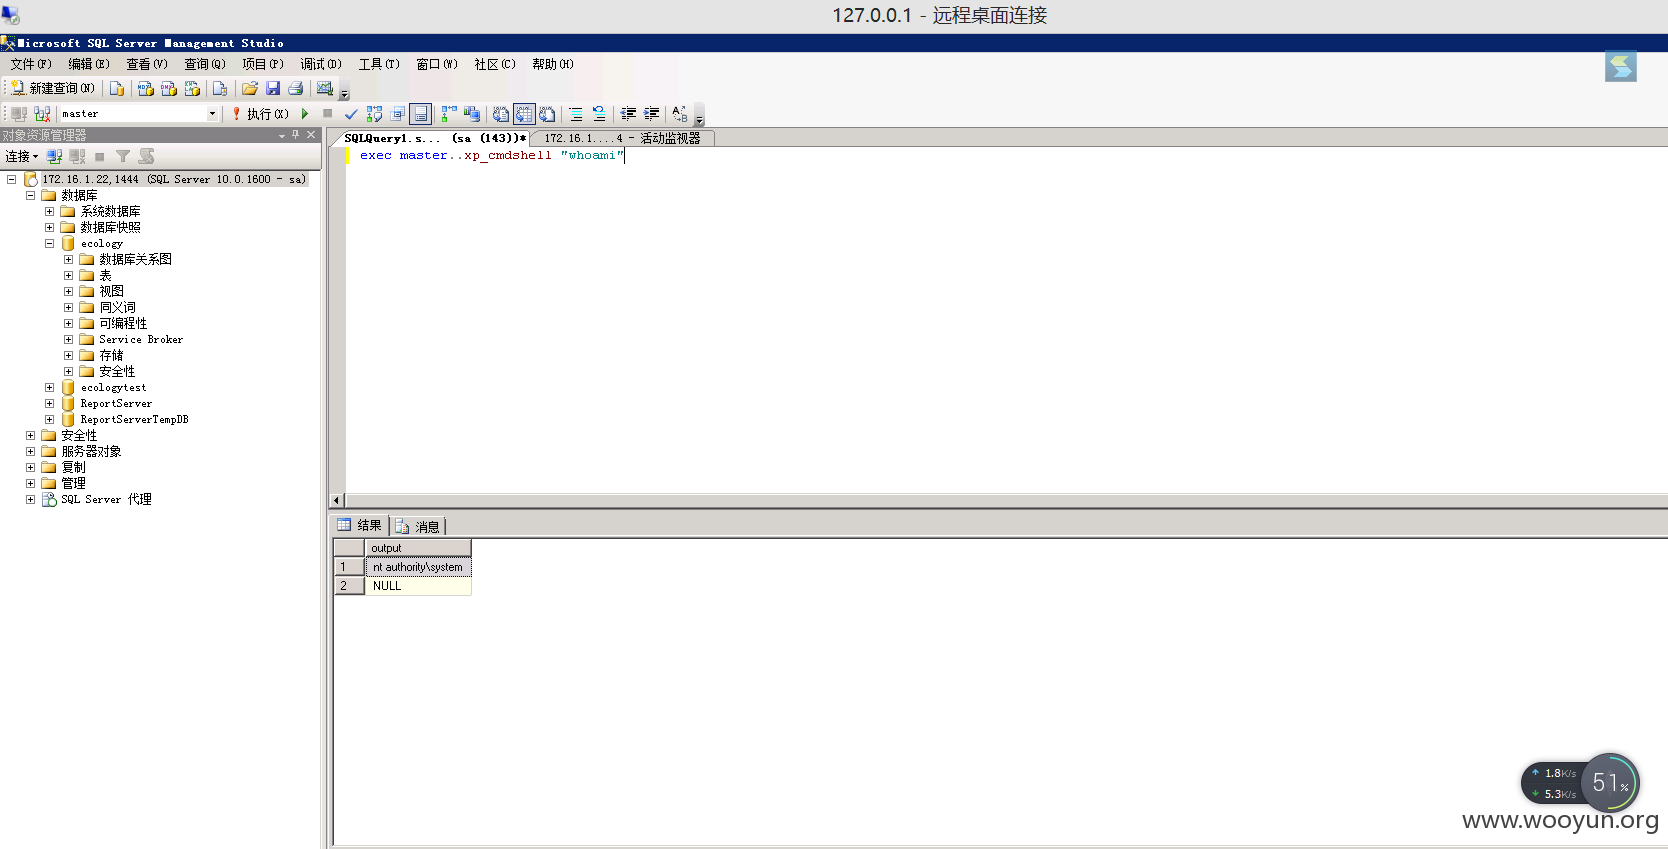Viewport: 1668px width, 849px height.
Task: Click the Comment out selected lines icon
Action: [576, 114]
